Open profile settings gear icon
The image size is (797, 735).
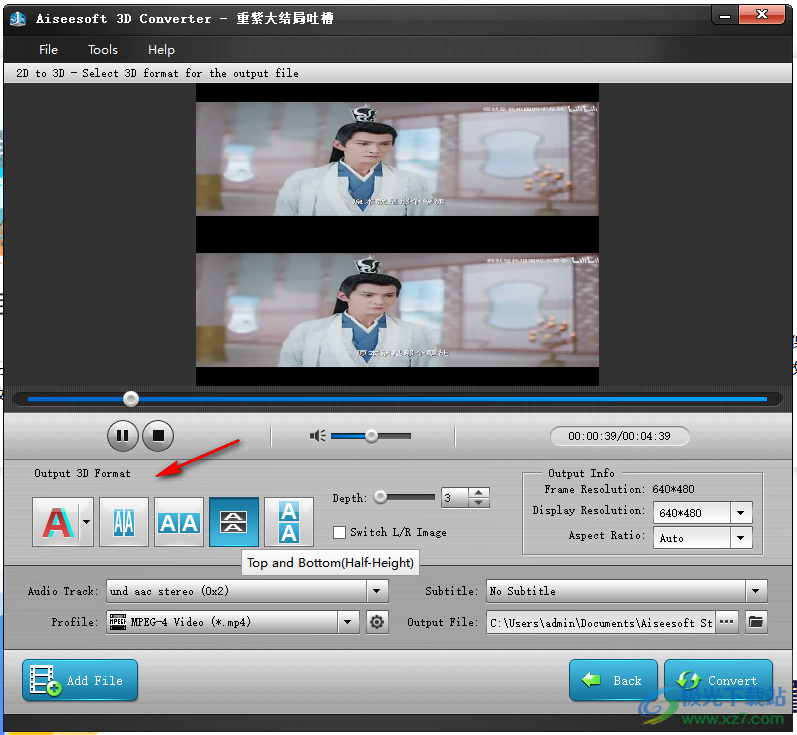(377, 622)
